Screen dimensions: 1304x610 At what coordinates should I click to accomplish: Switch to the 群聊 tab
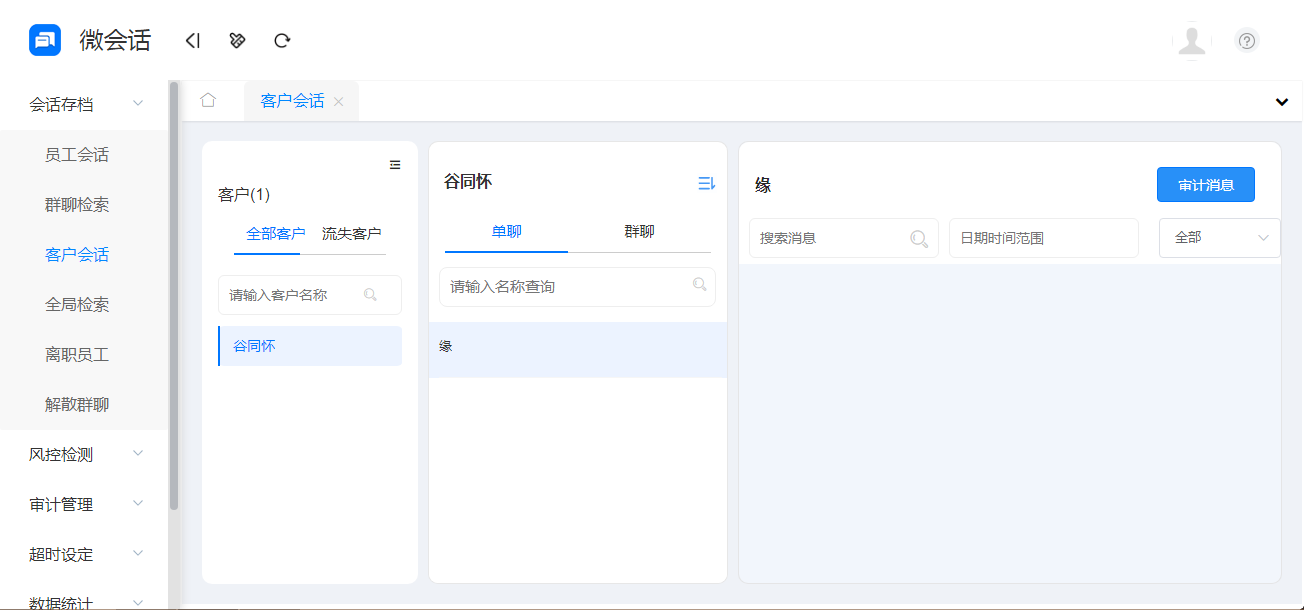coord(639,231)
